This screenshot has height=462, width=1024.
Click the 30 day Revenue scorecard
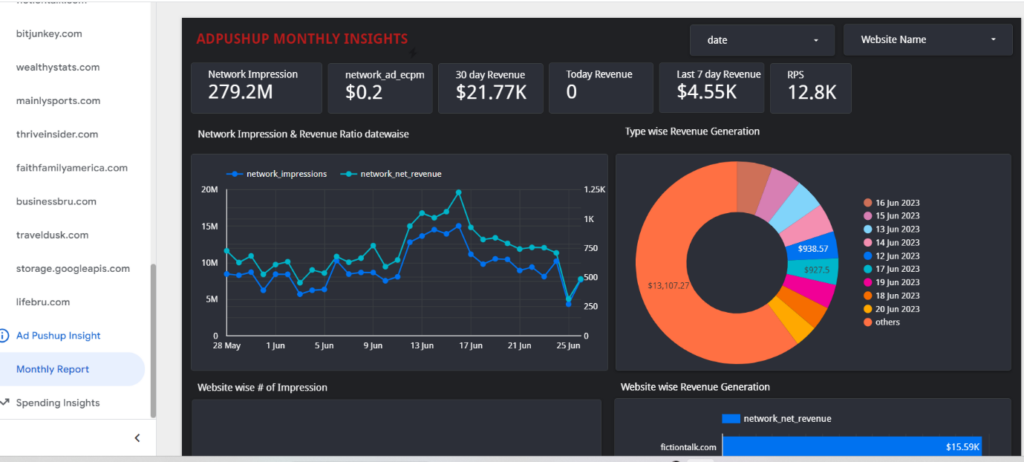click(490, 88)
